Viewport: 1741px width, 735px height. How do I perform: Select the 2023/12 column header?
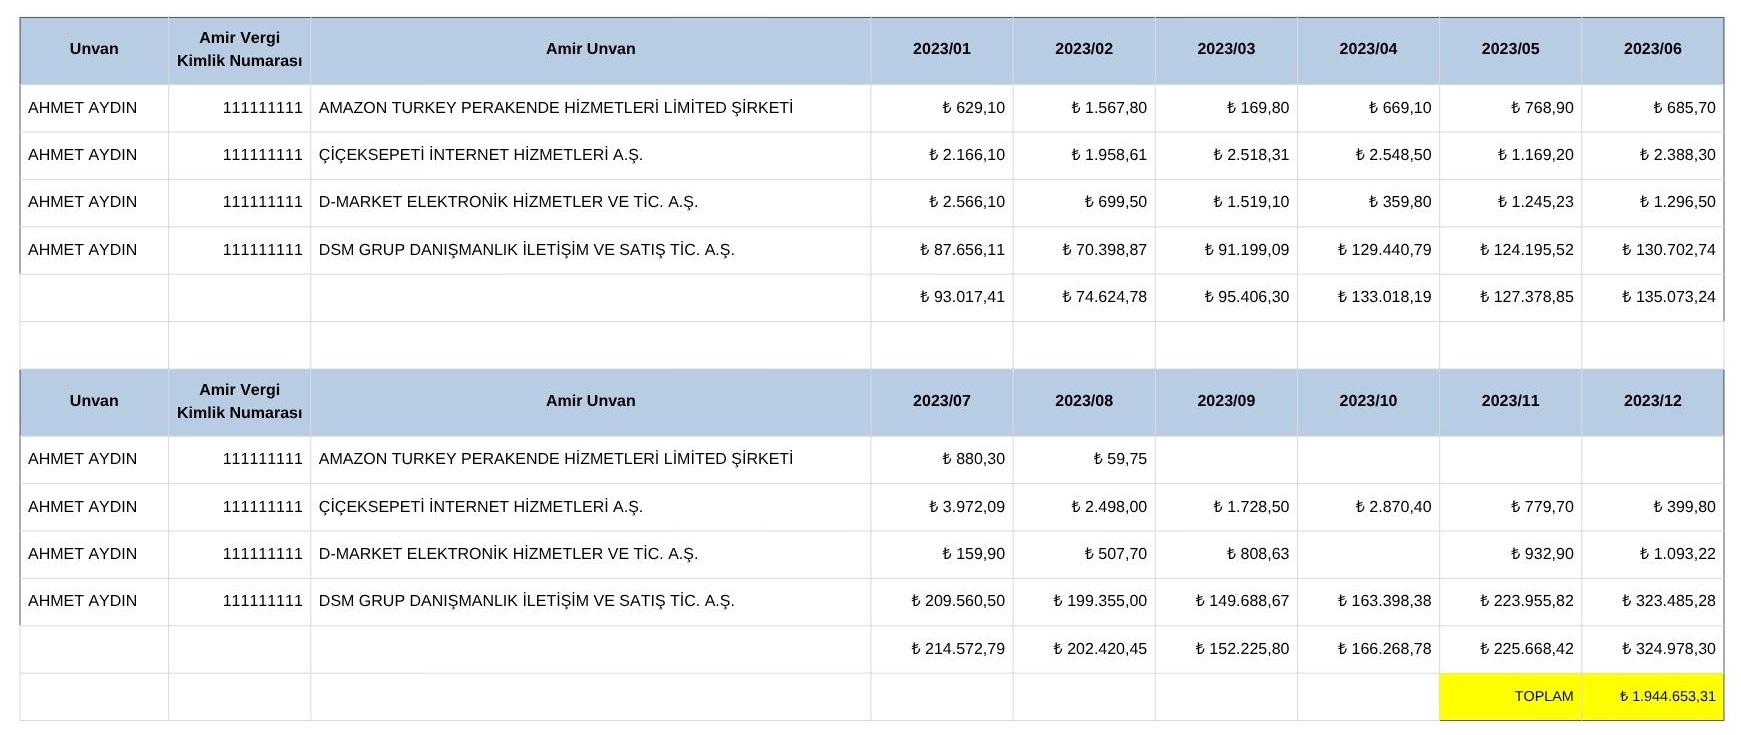click(x=1652, y=401)
